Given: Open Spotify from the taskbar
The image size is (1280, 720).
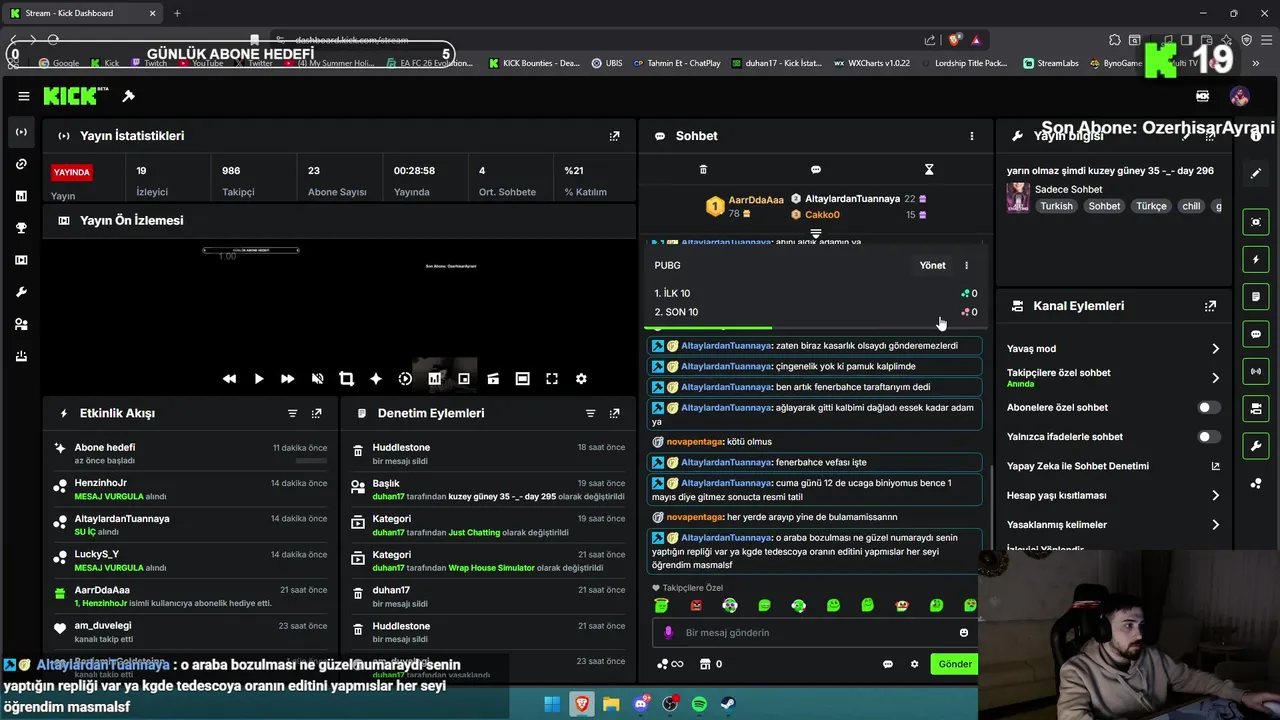Looking at the screenshot, I should 699,704.
